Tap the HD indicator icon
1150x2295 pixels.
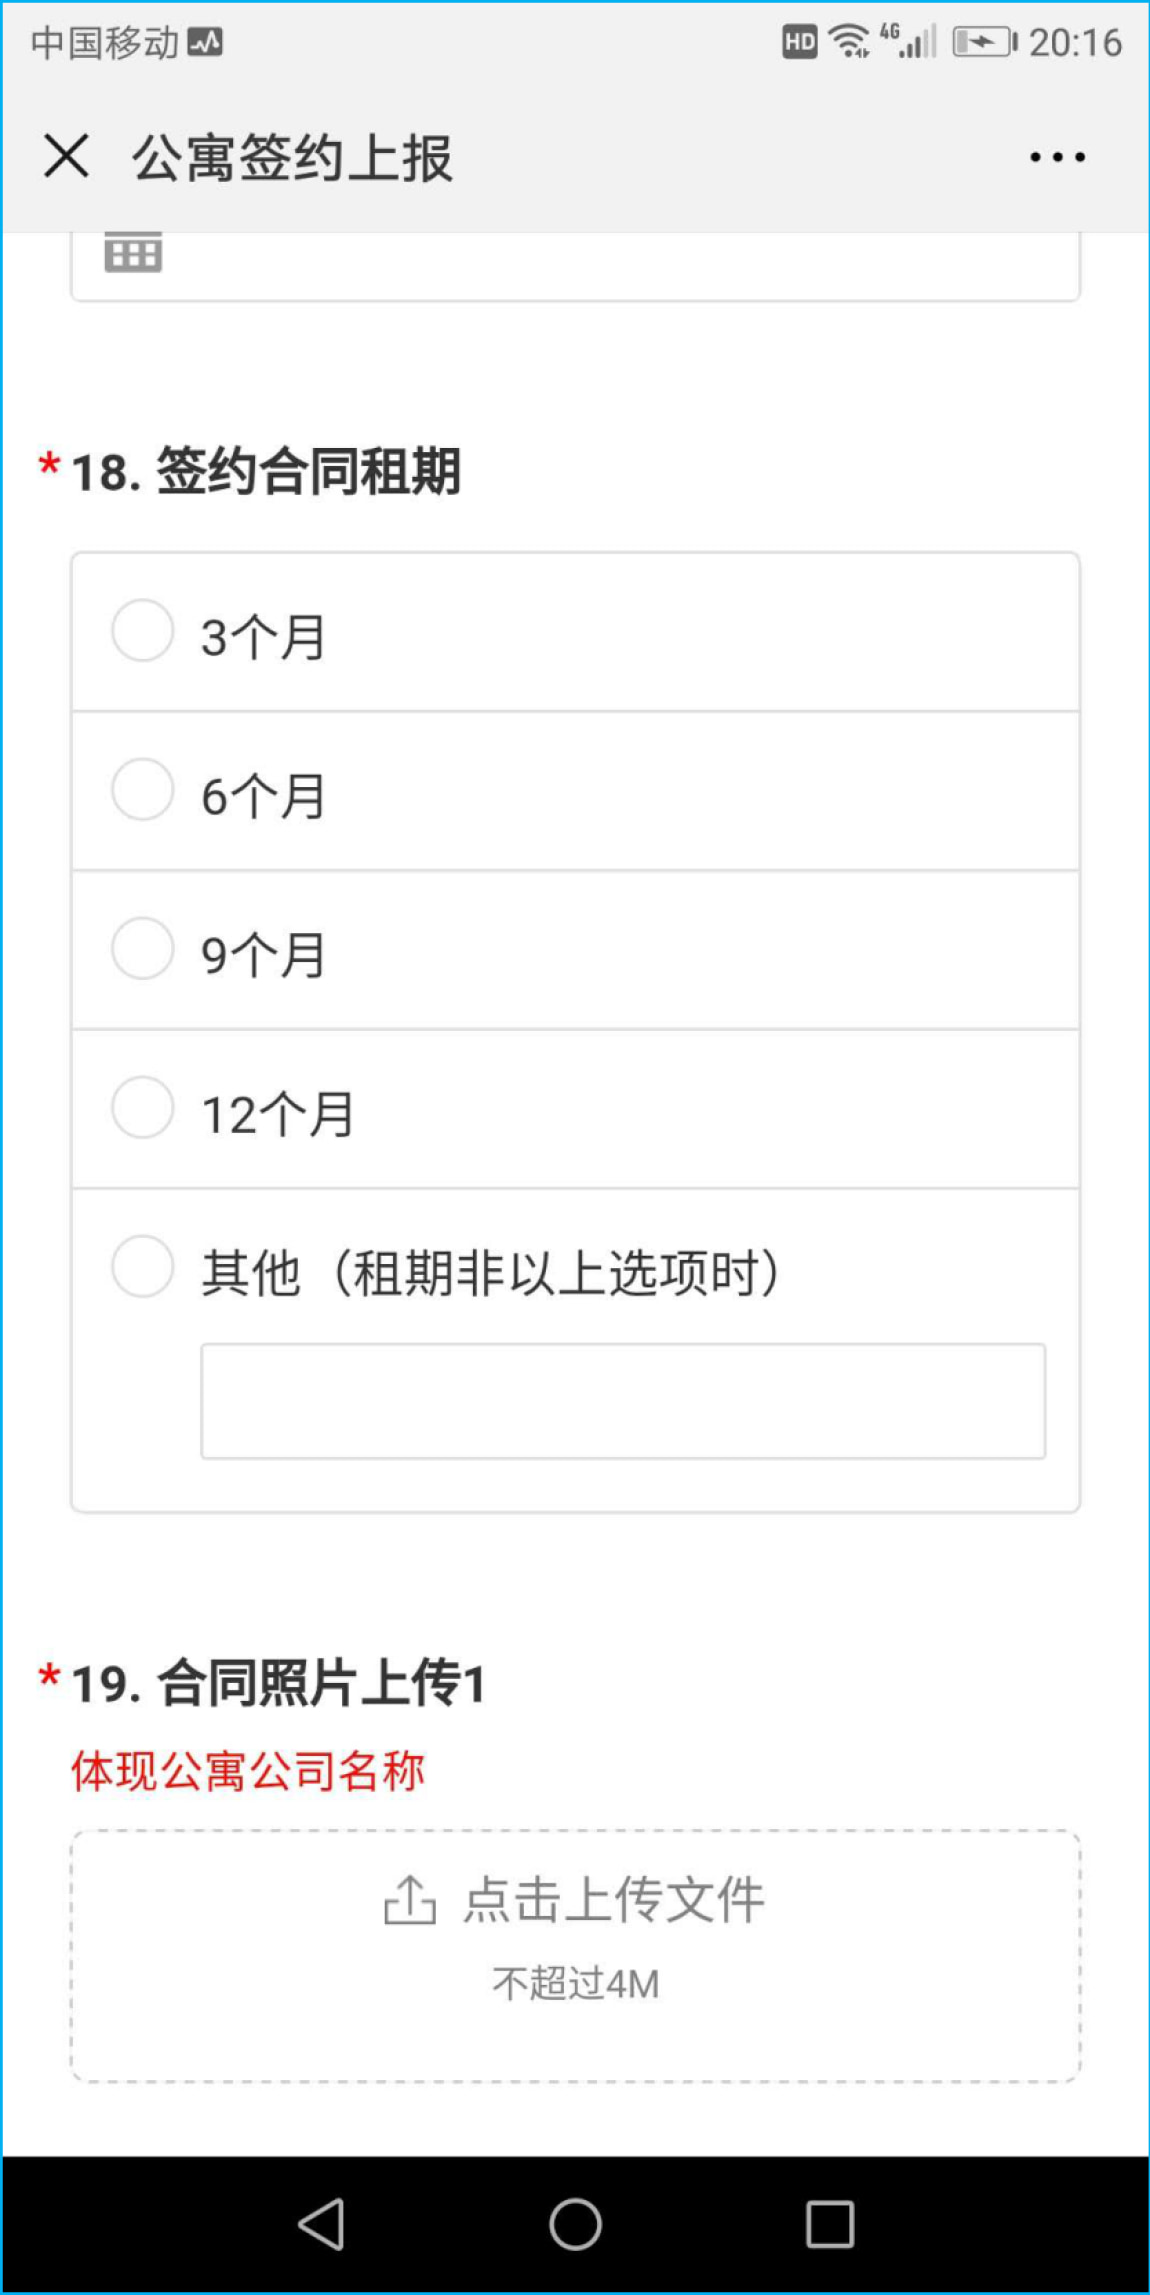point(799,42)
